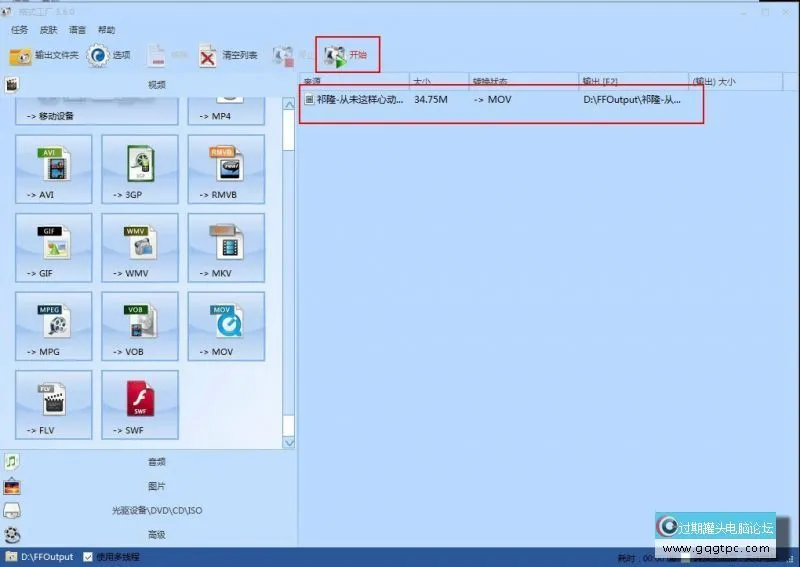Toggle the 使用多线程 multithreading checkbox
The height and width of the screenshot is (567, 800).
click(x=88, y=556)
